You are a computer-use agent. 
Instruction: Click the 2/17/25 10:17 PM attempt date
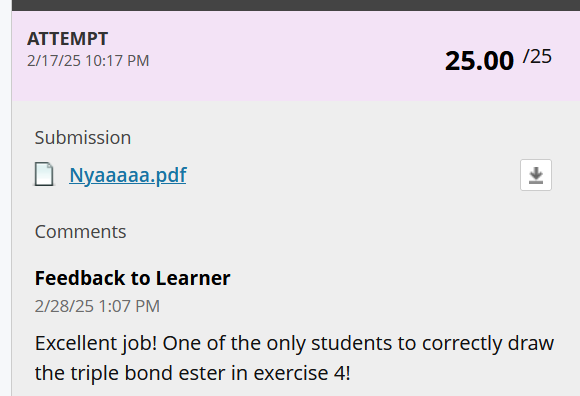[88, 61]
